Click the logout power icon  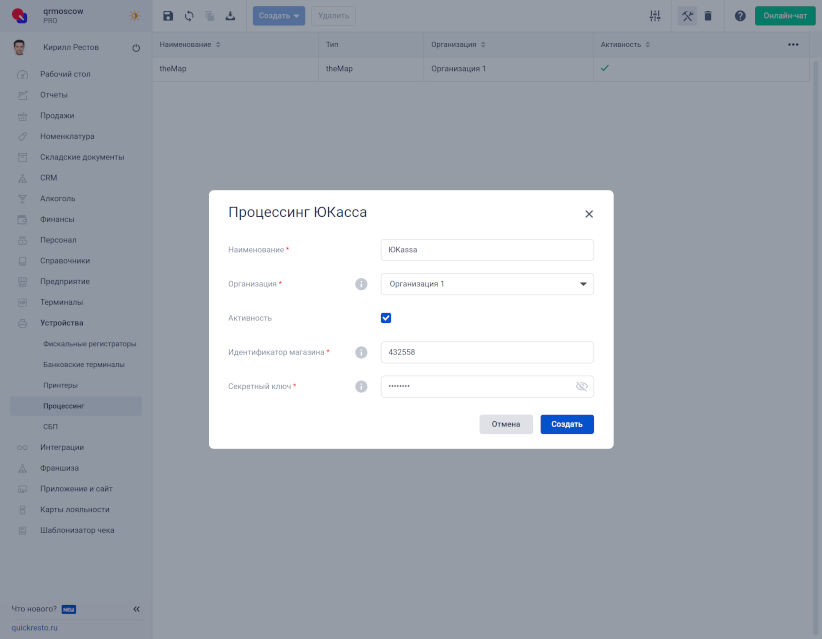[136, 48]
